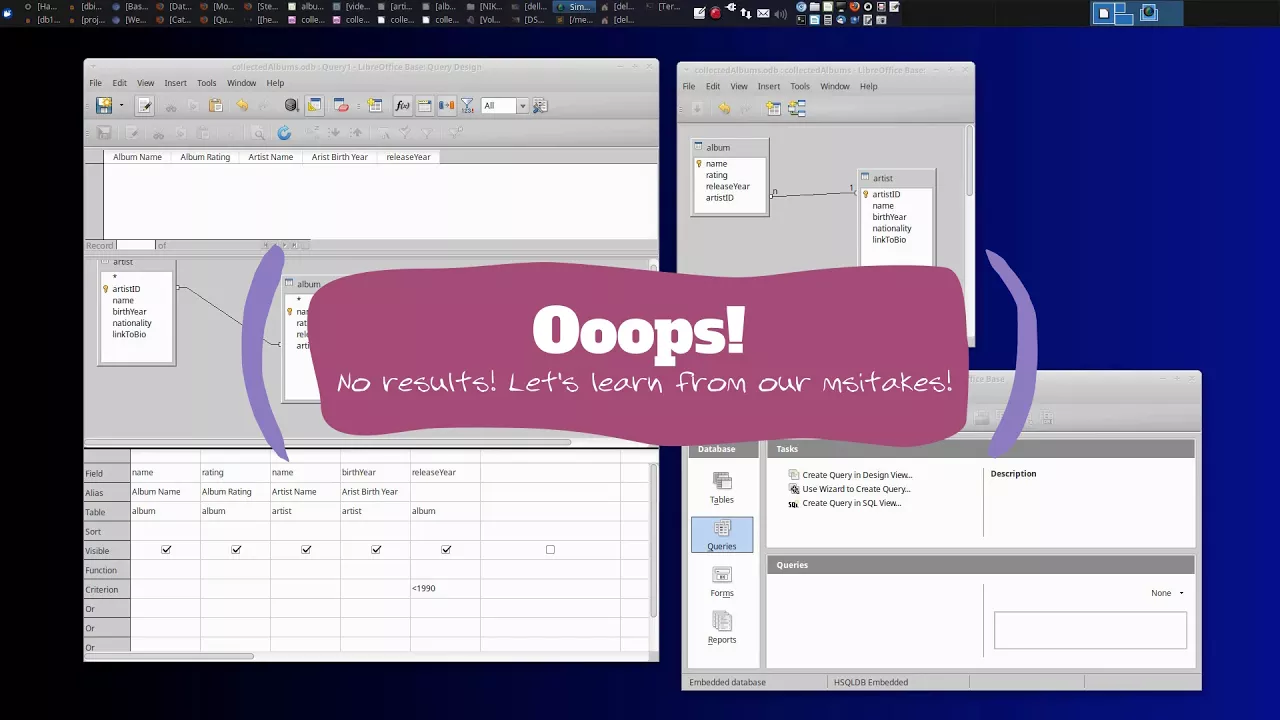The height and width of the screenshot is (720, 1280).
Task: Click birthYear field in Query Design artist table
Action: [x=129, y=312]
